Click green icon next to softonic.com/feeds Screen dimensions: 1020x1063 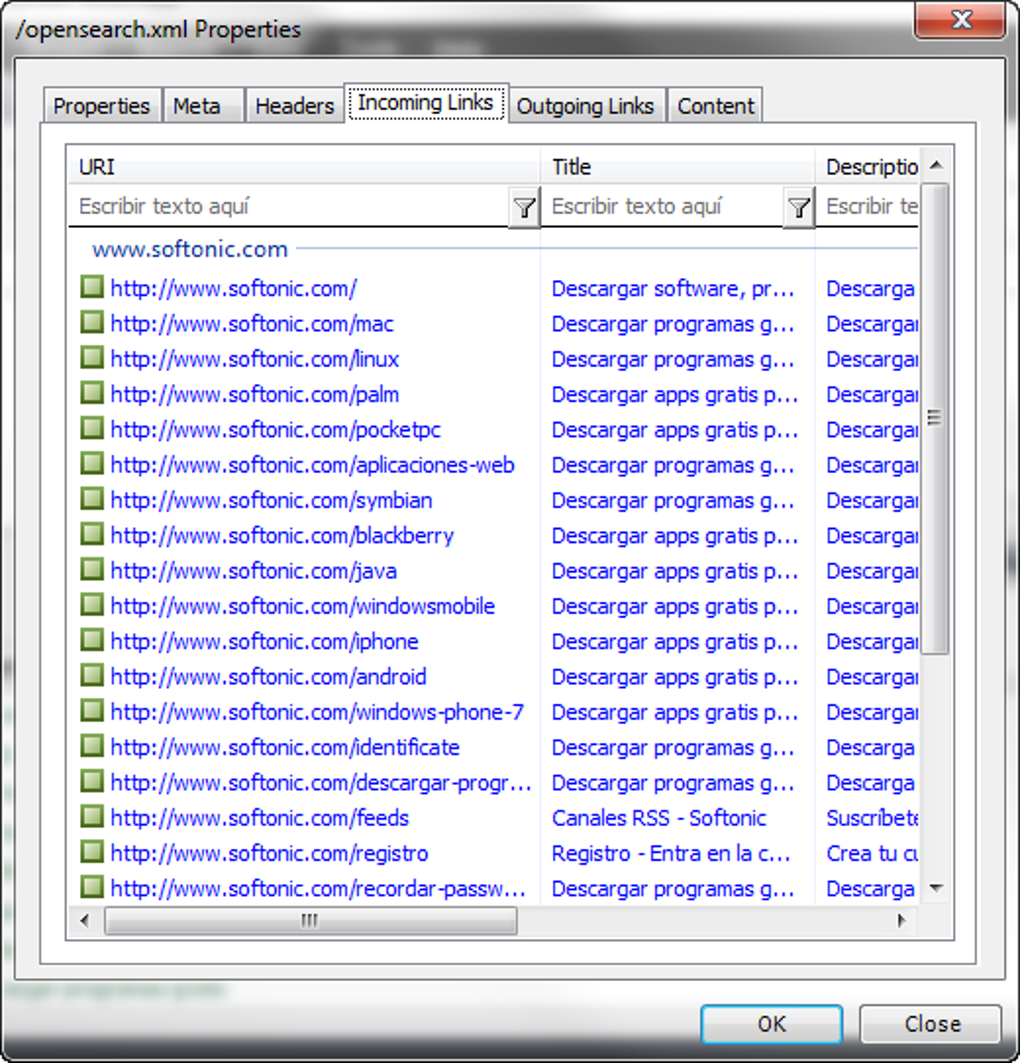click(x=91, y=816)
